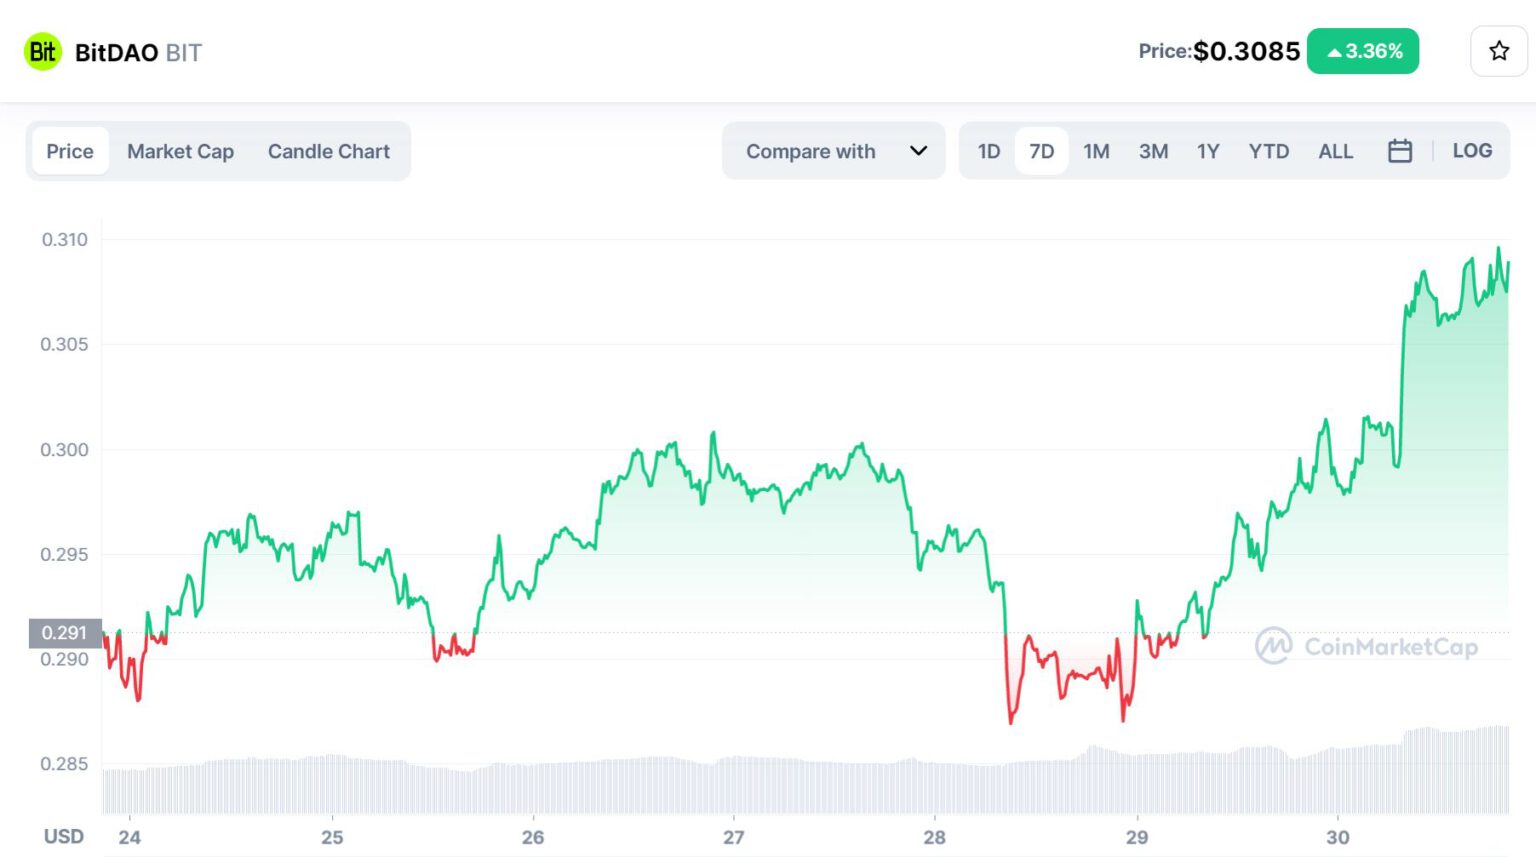Viewport: 1536px width, 857px height.
Task: Click the Compare with chevron arrow
Action: point(918,151)
